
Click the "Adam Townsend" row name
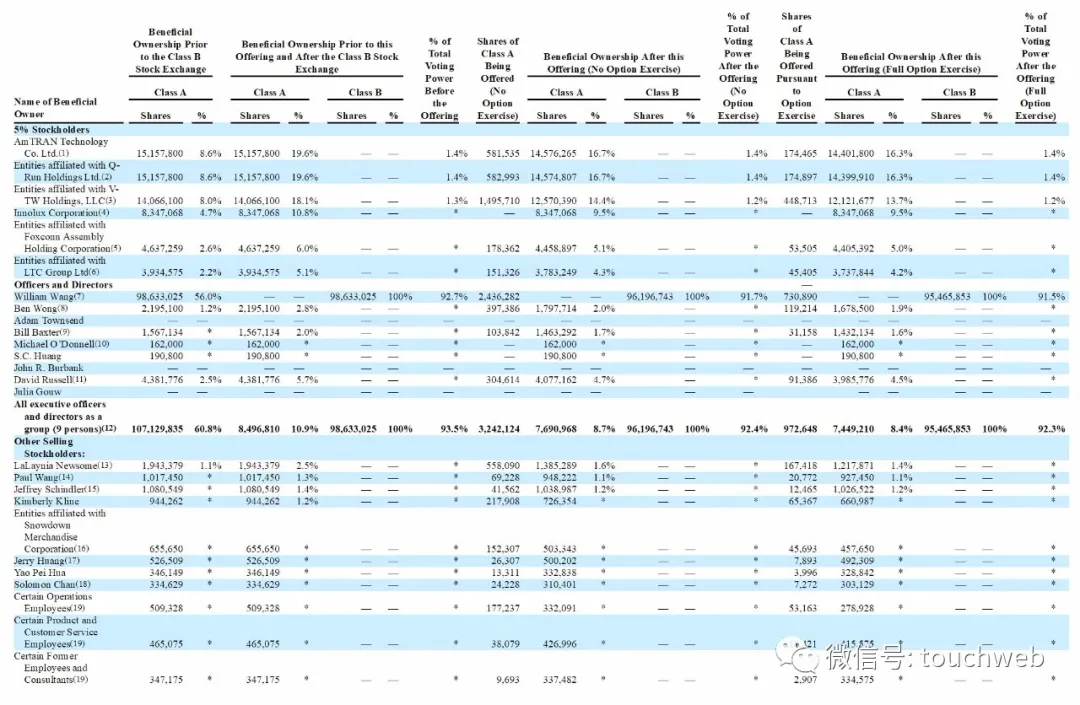49,320
